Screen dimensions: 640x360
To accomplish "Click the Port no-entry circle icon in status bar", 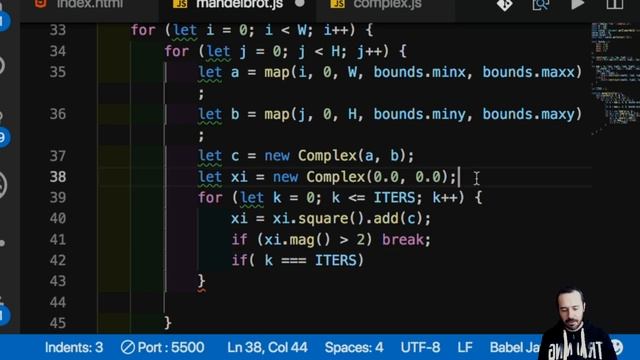I will pyautogui.click(x=127, y=347).
